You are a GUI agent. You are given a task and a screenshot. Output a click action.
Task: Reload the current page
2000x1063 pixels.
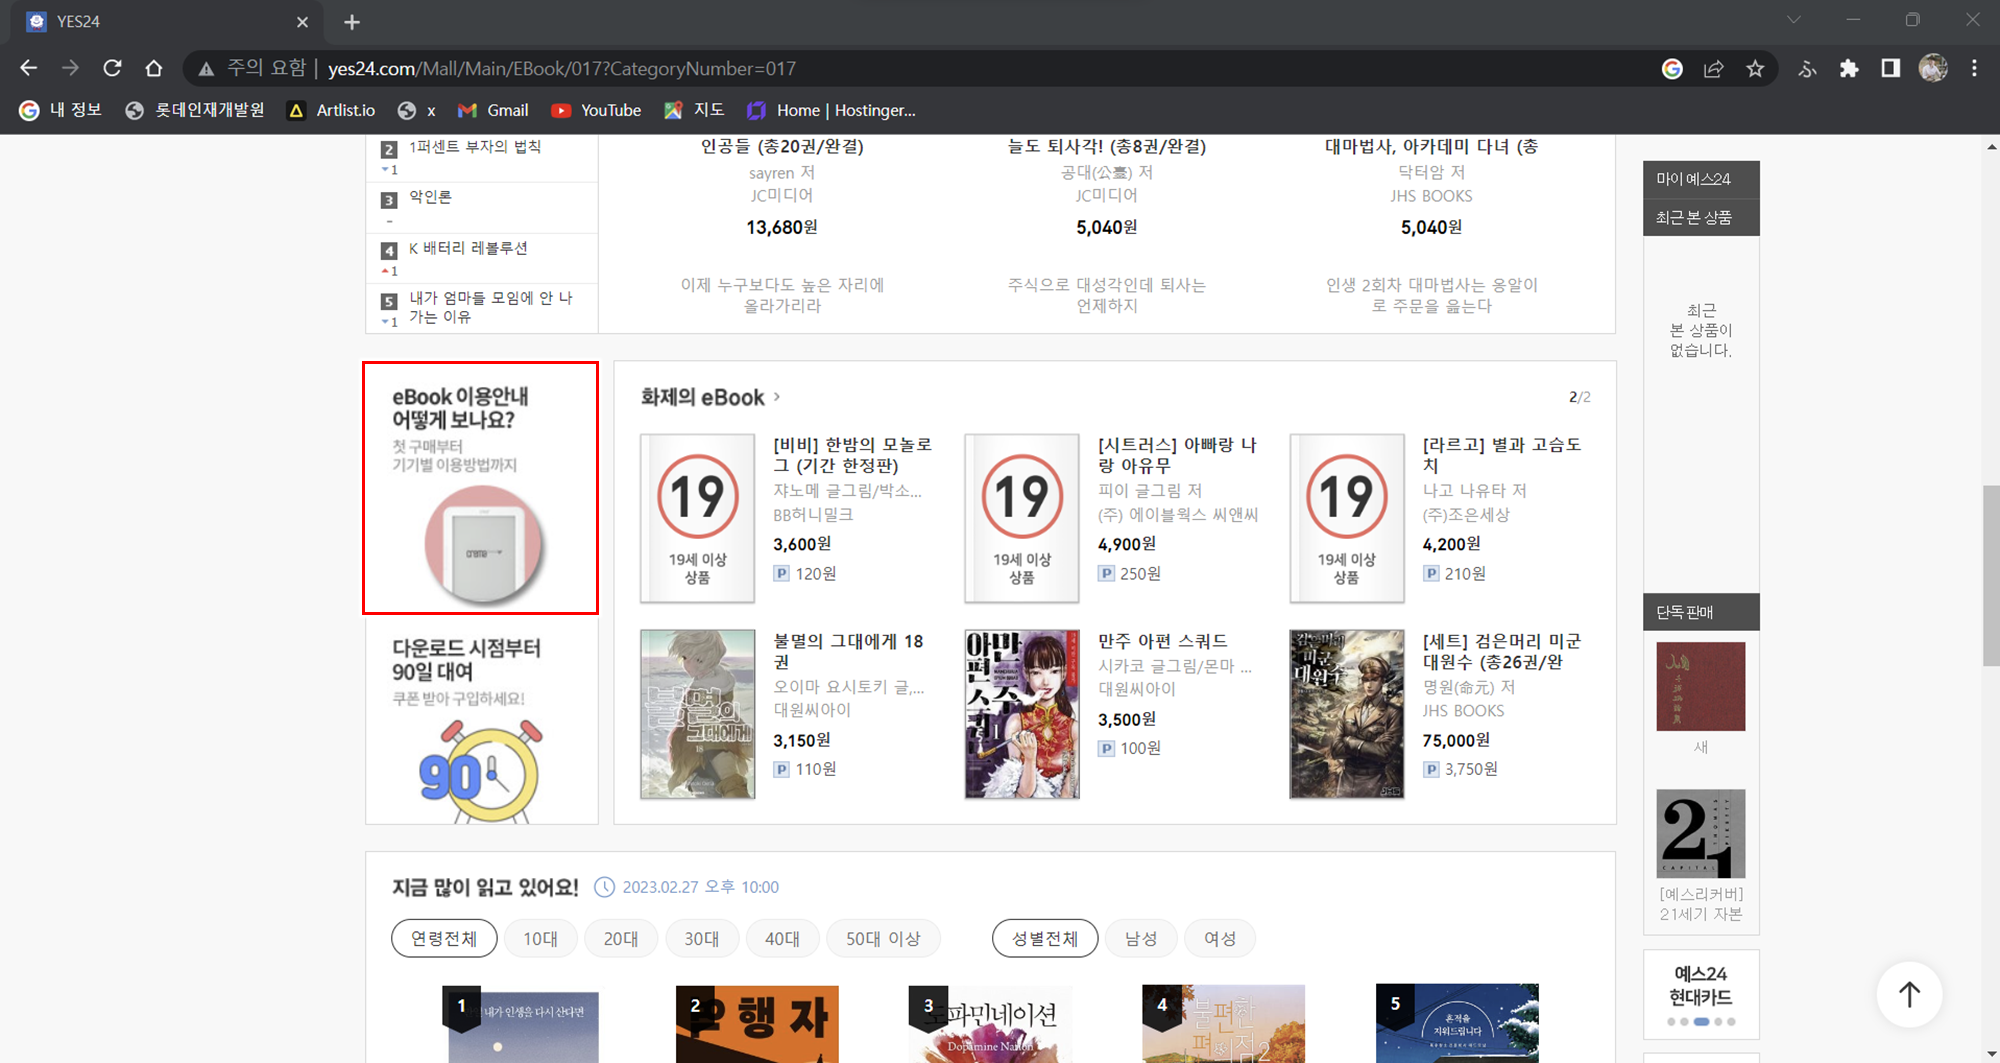pos(112,68)
